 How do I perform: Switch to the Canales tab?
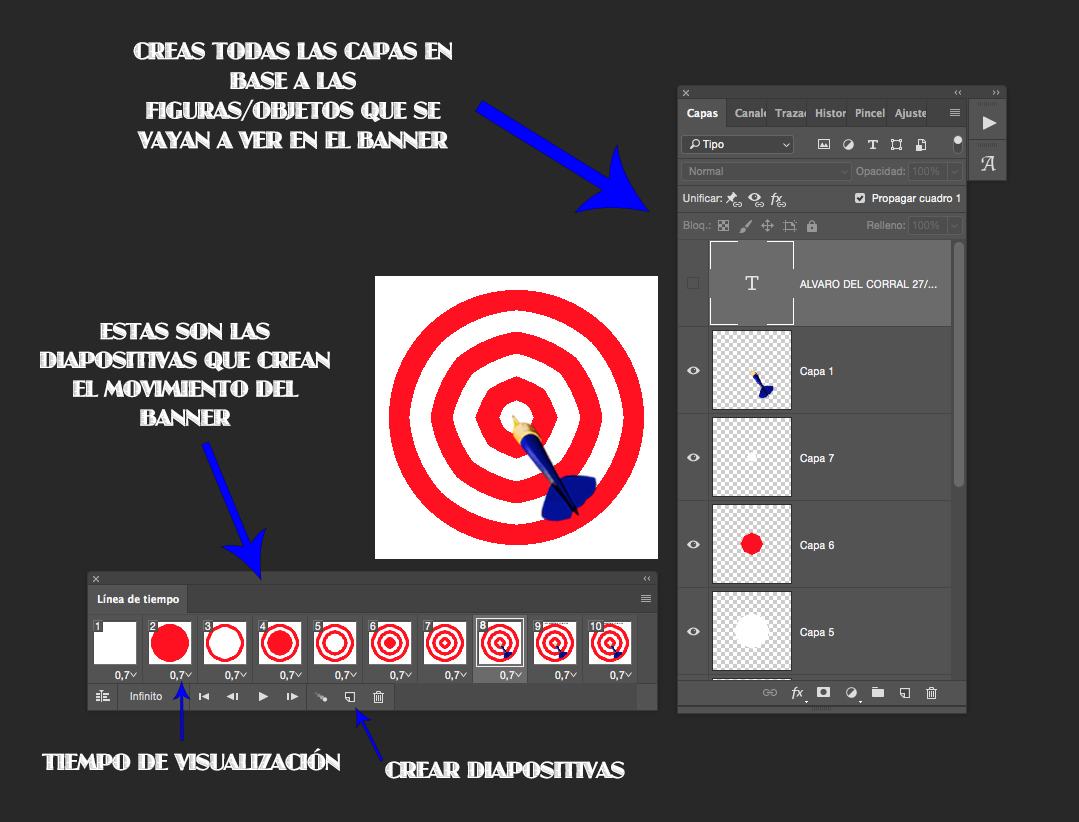(x=749, y=113)
